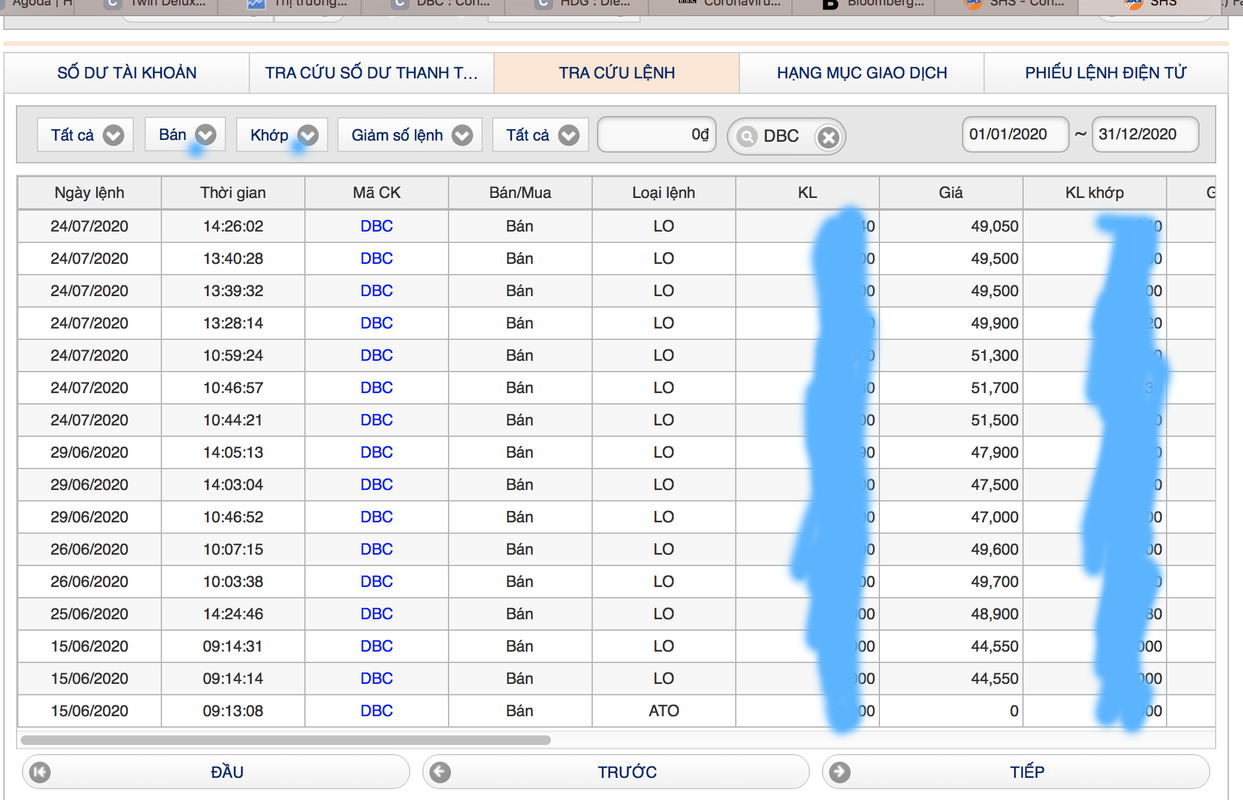This screenshot has width=1243, height=800.
Task: Select the ATO order type cell
Action: click(x=664, y=711)
